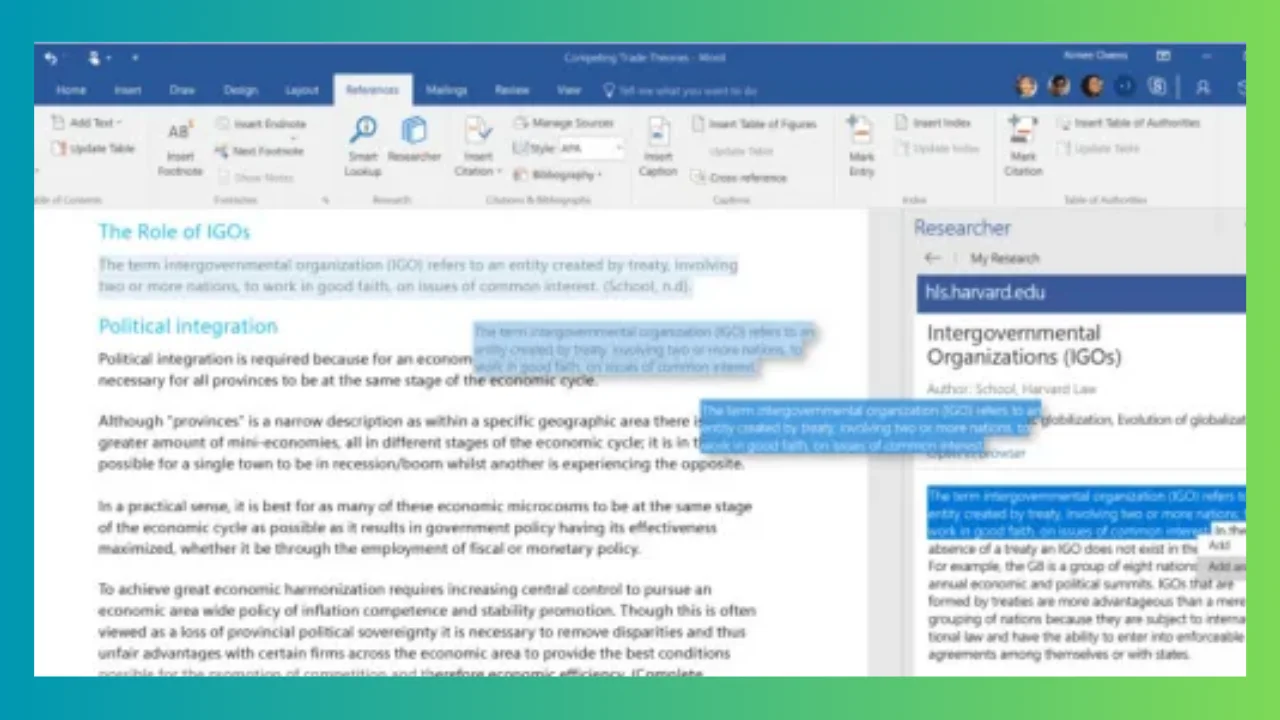The width and height of the screenshot is (1280, 720).
Task: Open the Layout tab
Action: tap(301, 90)
